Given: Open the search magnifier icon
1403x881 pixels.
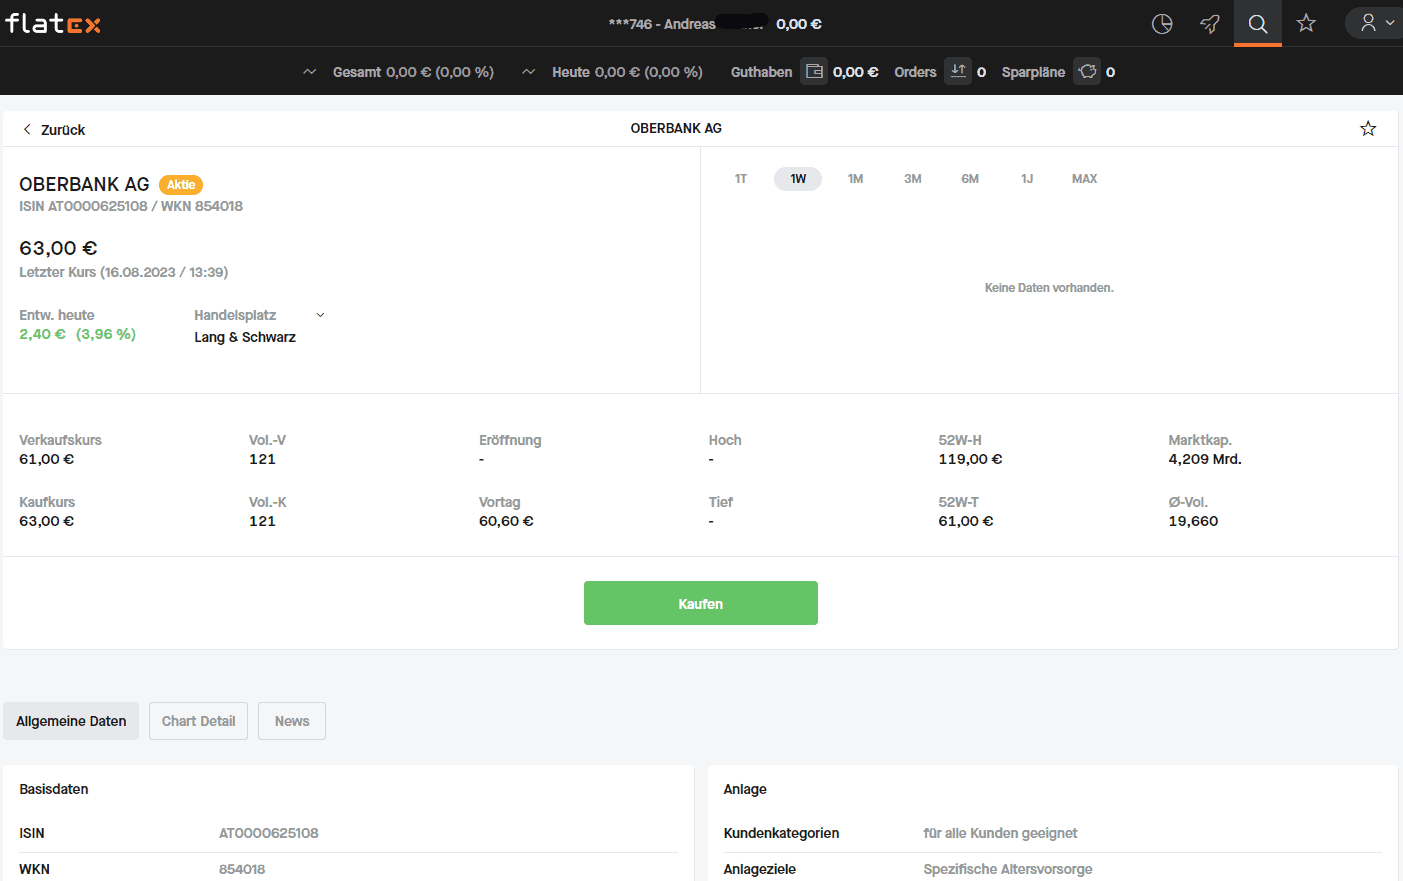Looking at the screenshot, I should pyautogui.click(x=1258, y=24).
